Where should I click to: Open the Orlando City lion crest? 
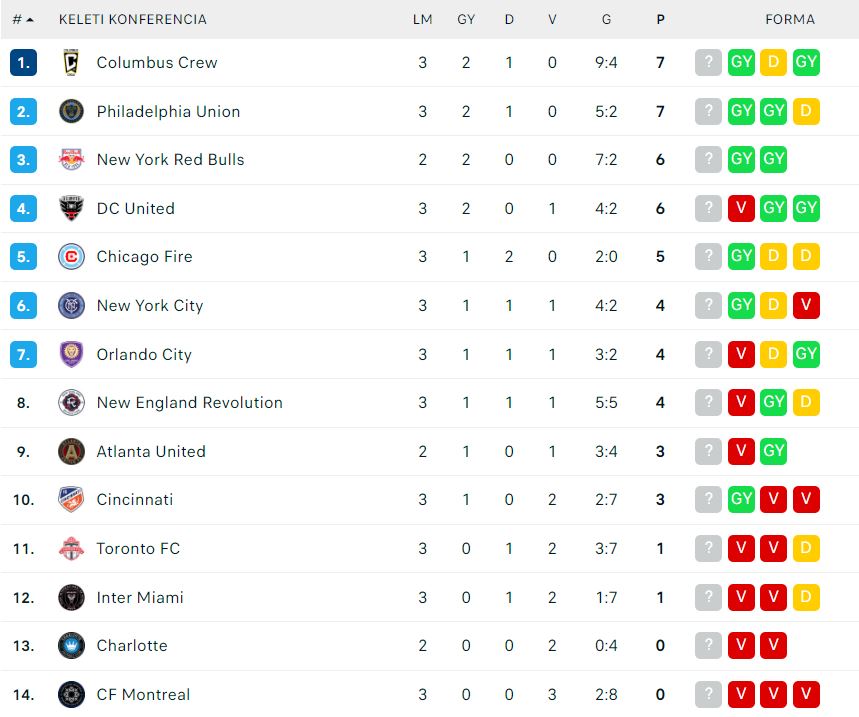(71, 354)
